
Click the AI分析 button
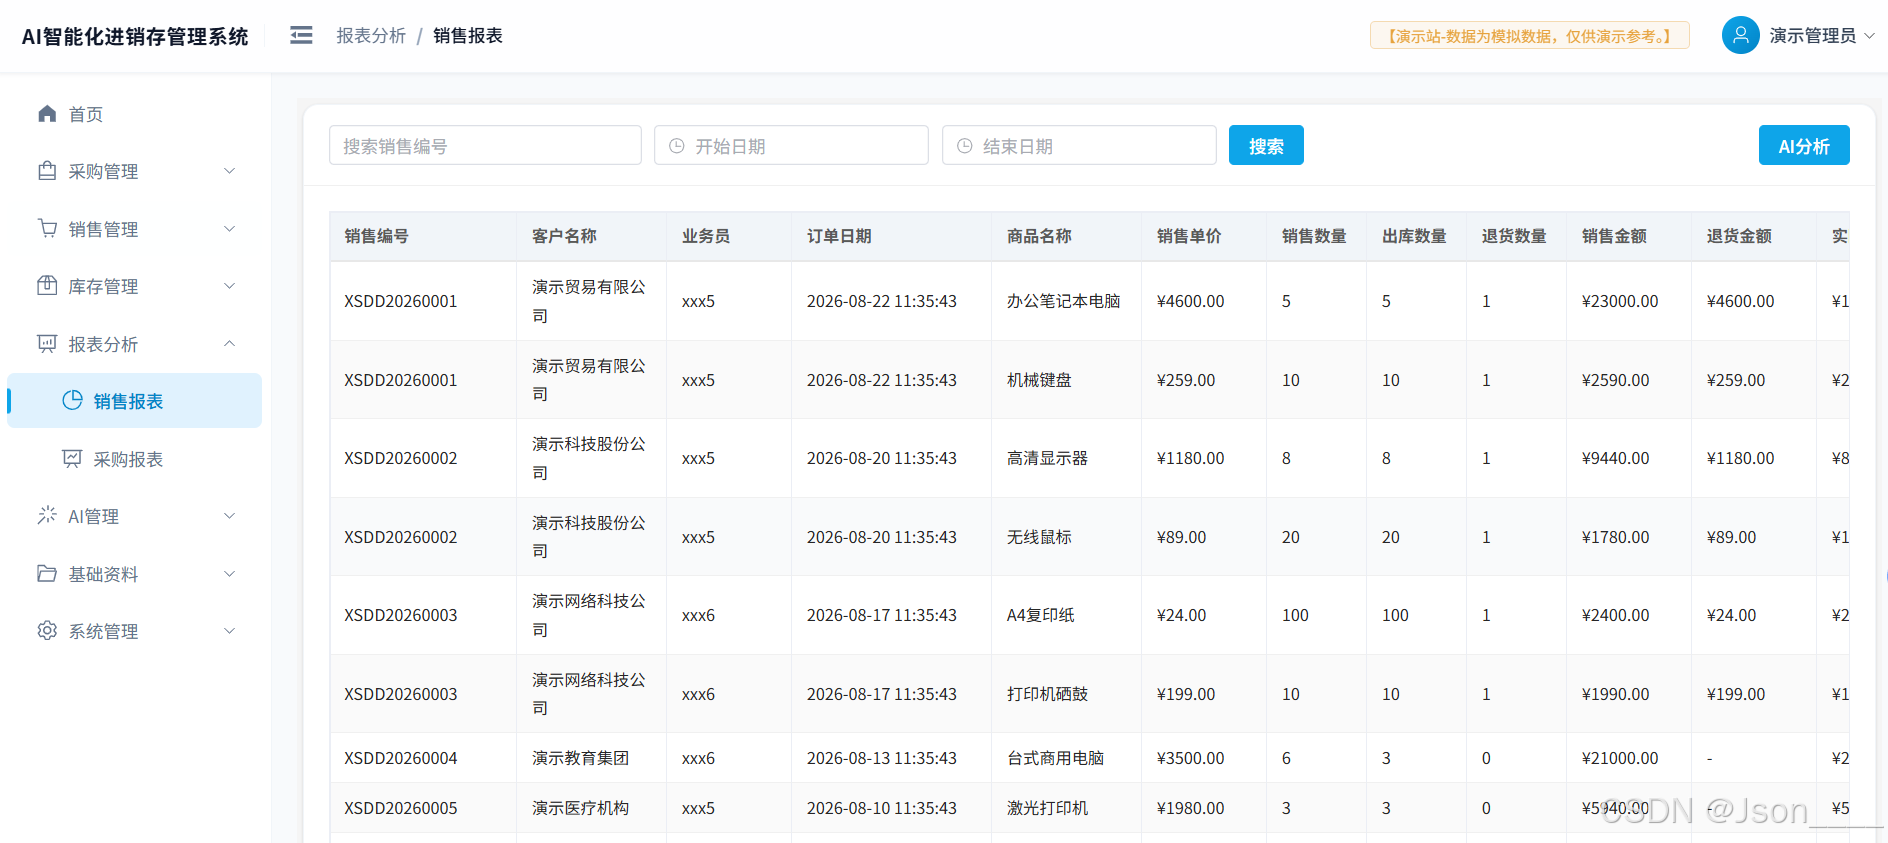click(x=1804, y=145)
